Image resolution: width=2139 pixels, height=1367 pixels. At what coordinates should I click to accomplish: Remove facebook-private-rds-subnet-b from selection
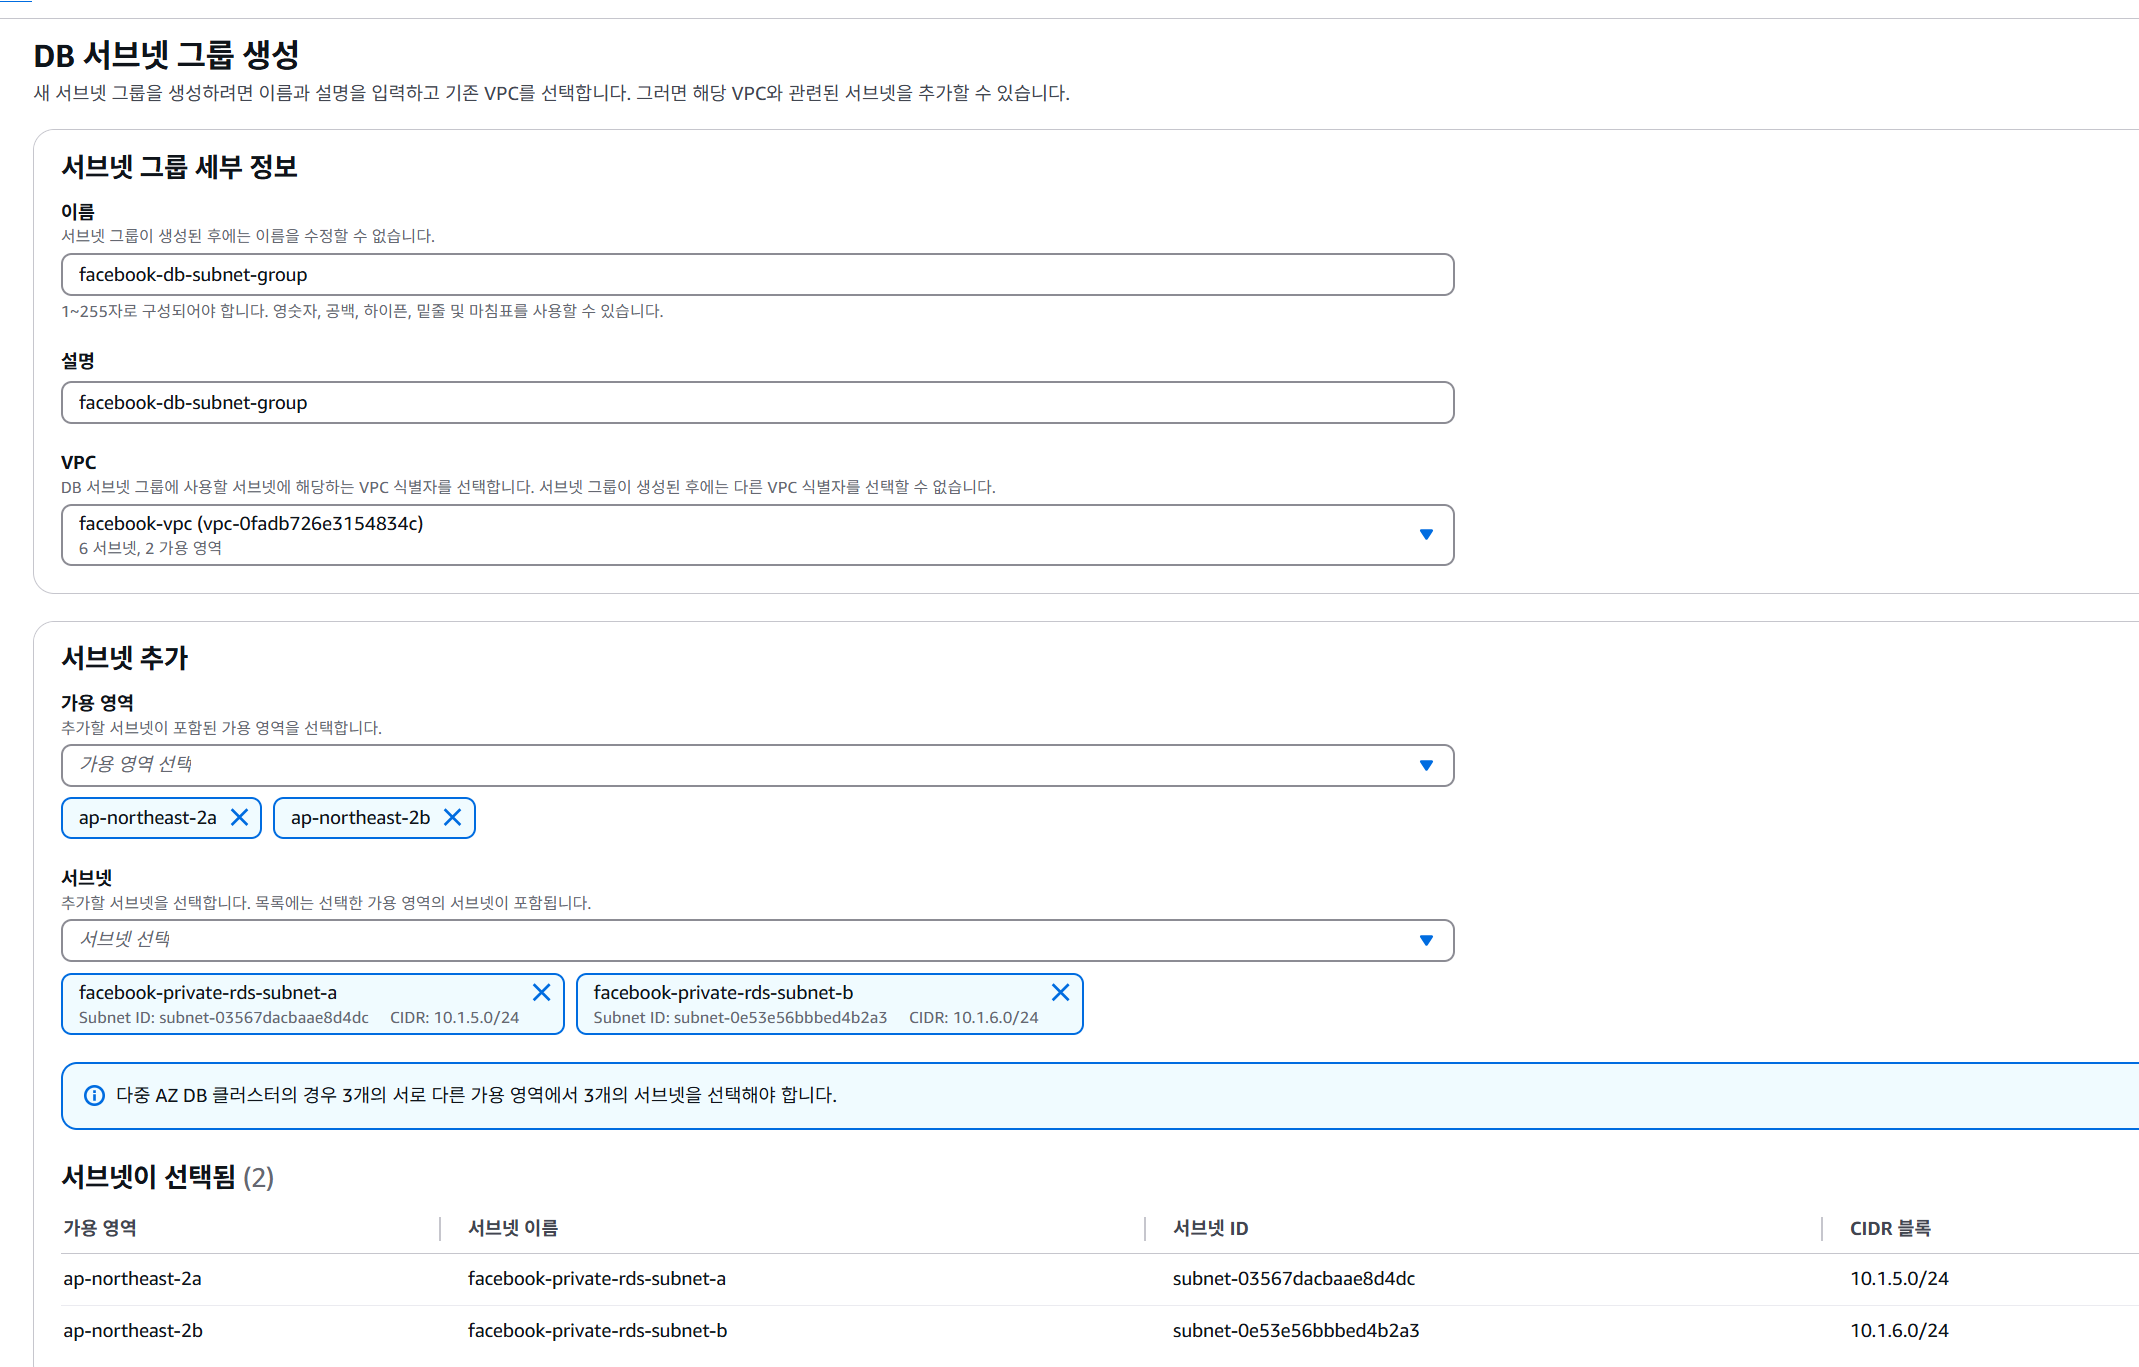(1060, 992)
